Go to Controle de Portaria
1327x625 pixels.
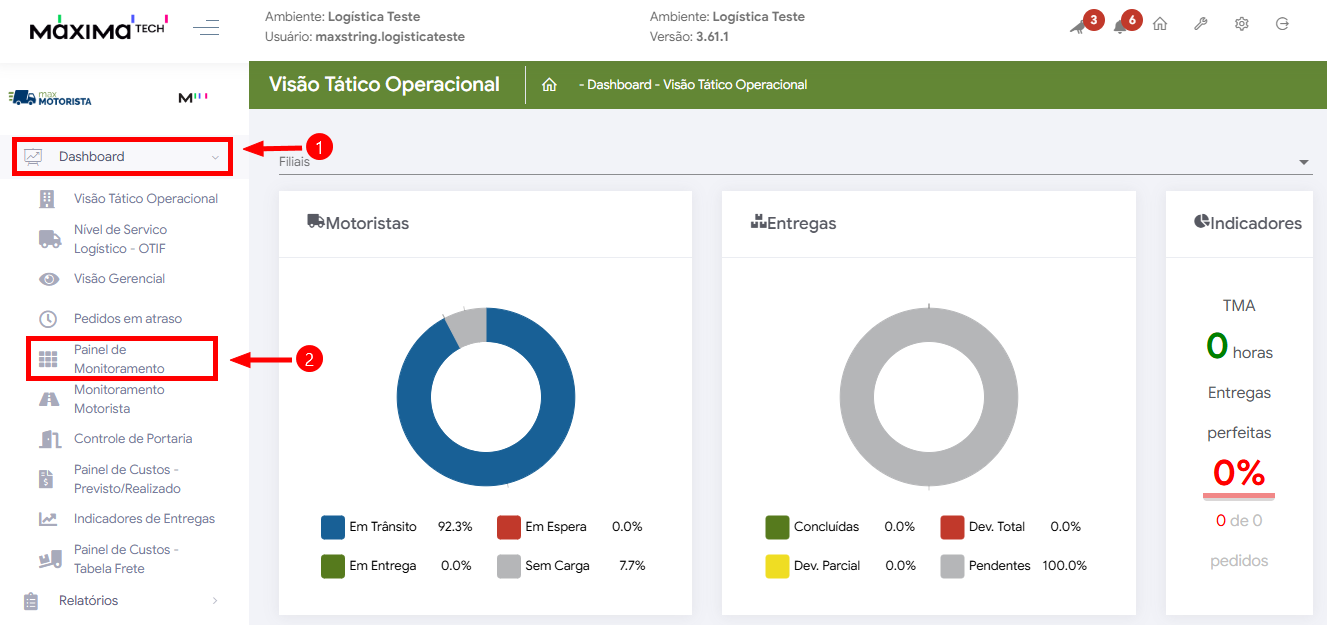point(132,439)
